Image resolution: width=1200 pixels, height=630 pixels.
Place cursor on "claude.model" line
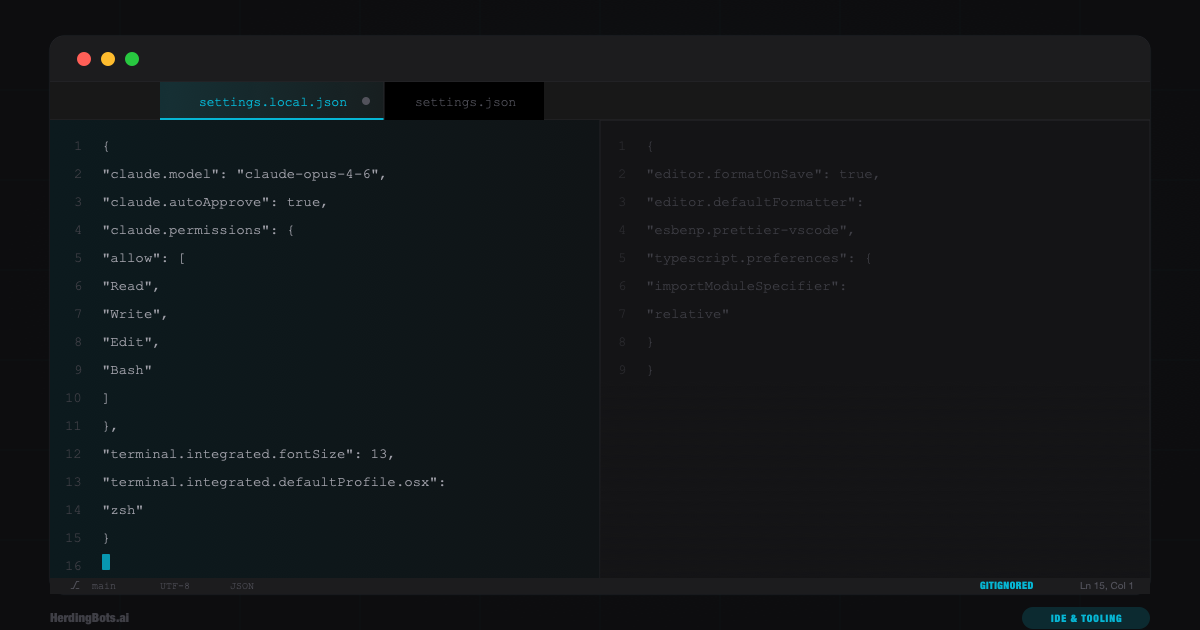click(x=244, y=174)
